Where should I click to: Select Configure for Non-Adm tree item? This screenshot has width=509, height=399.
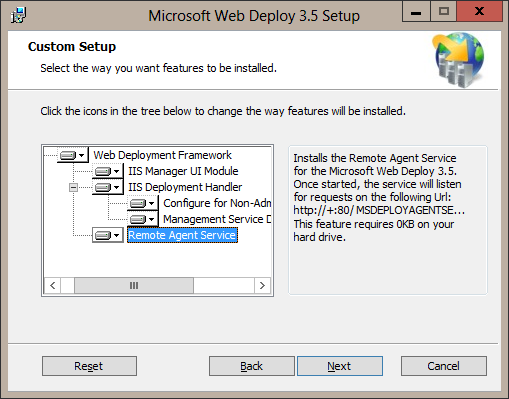tap(217, 203)
